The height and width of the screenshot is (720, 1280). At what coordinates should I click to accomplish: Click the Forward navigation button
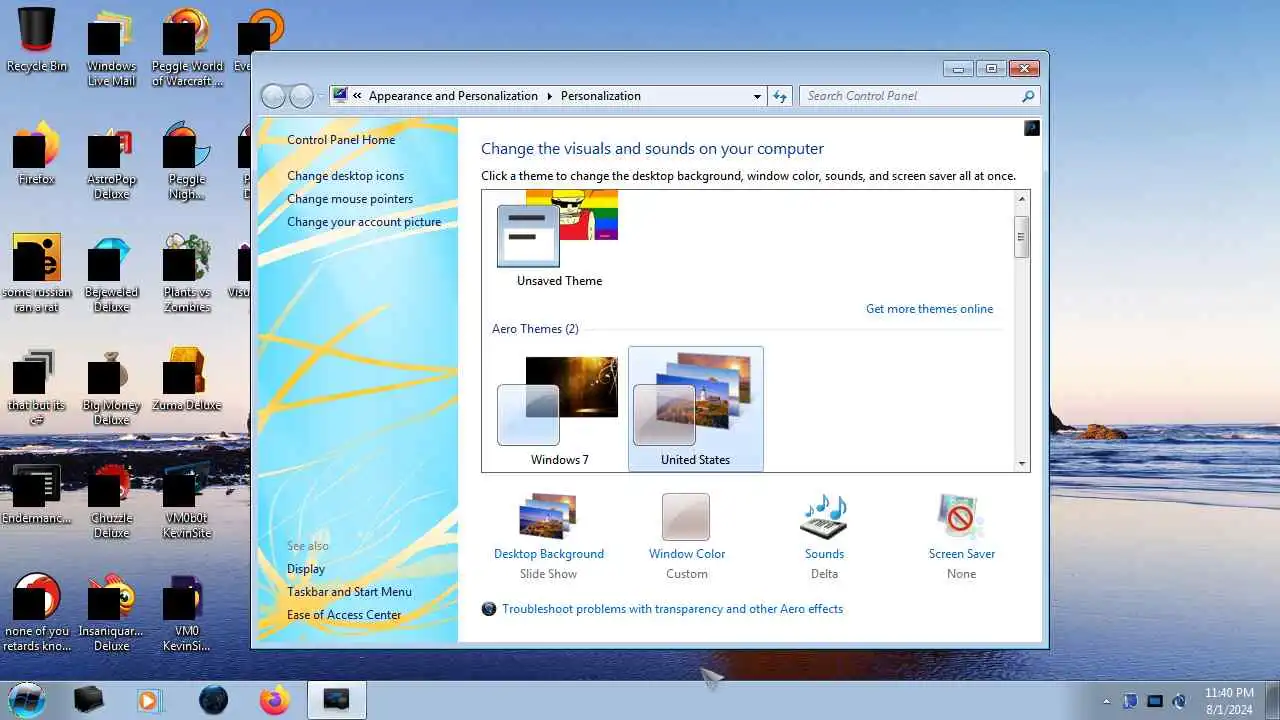tap(301, 96)
